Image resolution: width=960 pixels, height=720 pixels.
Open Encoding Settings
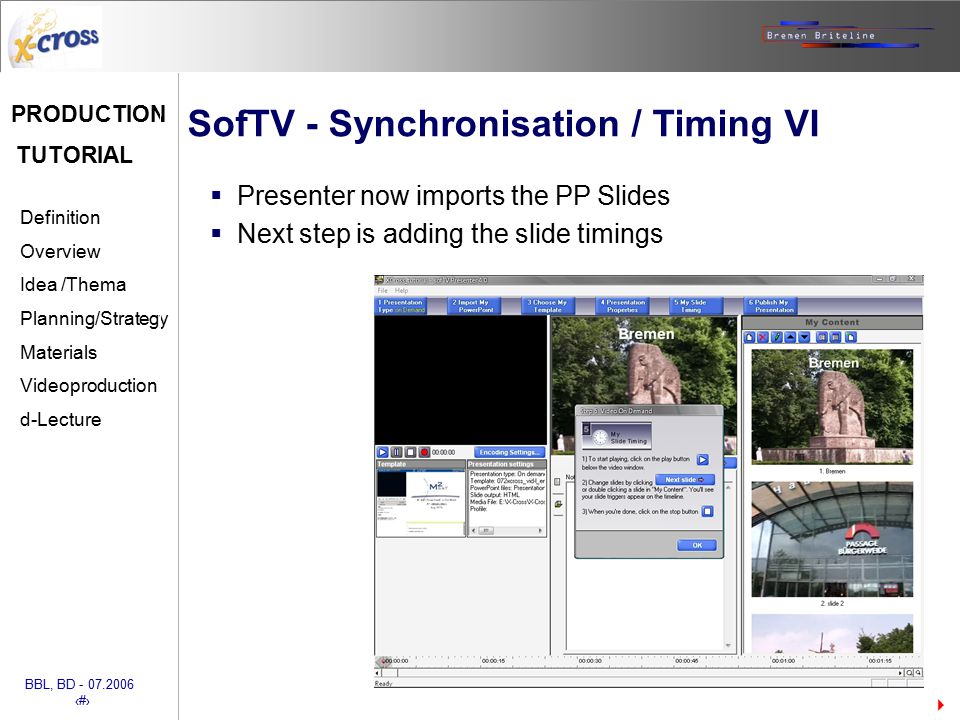509,452
